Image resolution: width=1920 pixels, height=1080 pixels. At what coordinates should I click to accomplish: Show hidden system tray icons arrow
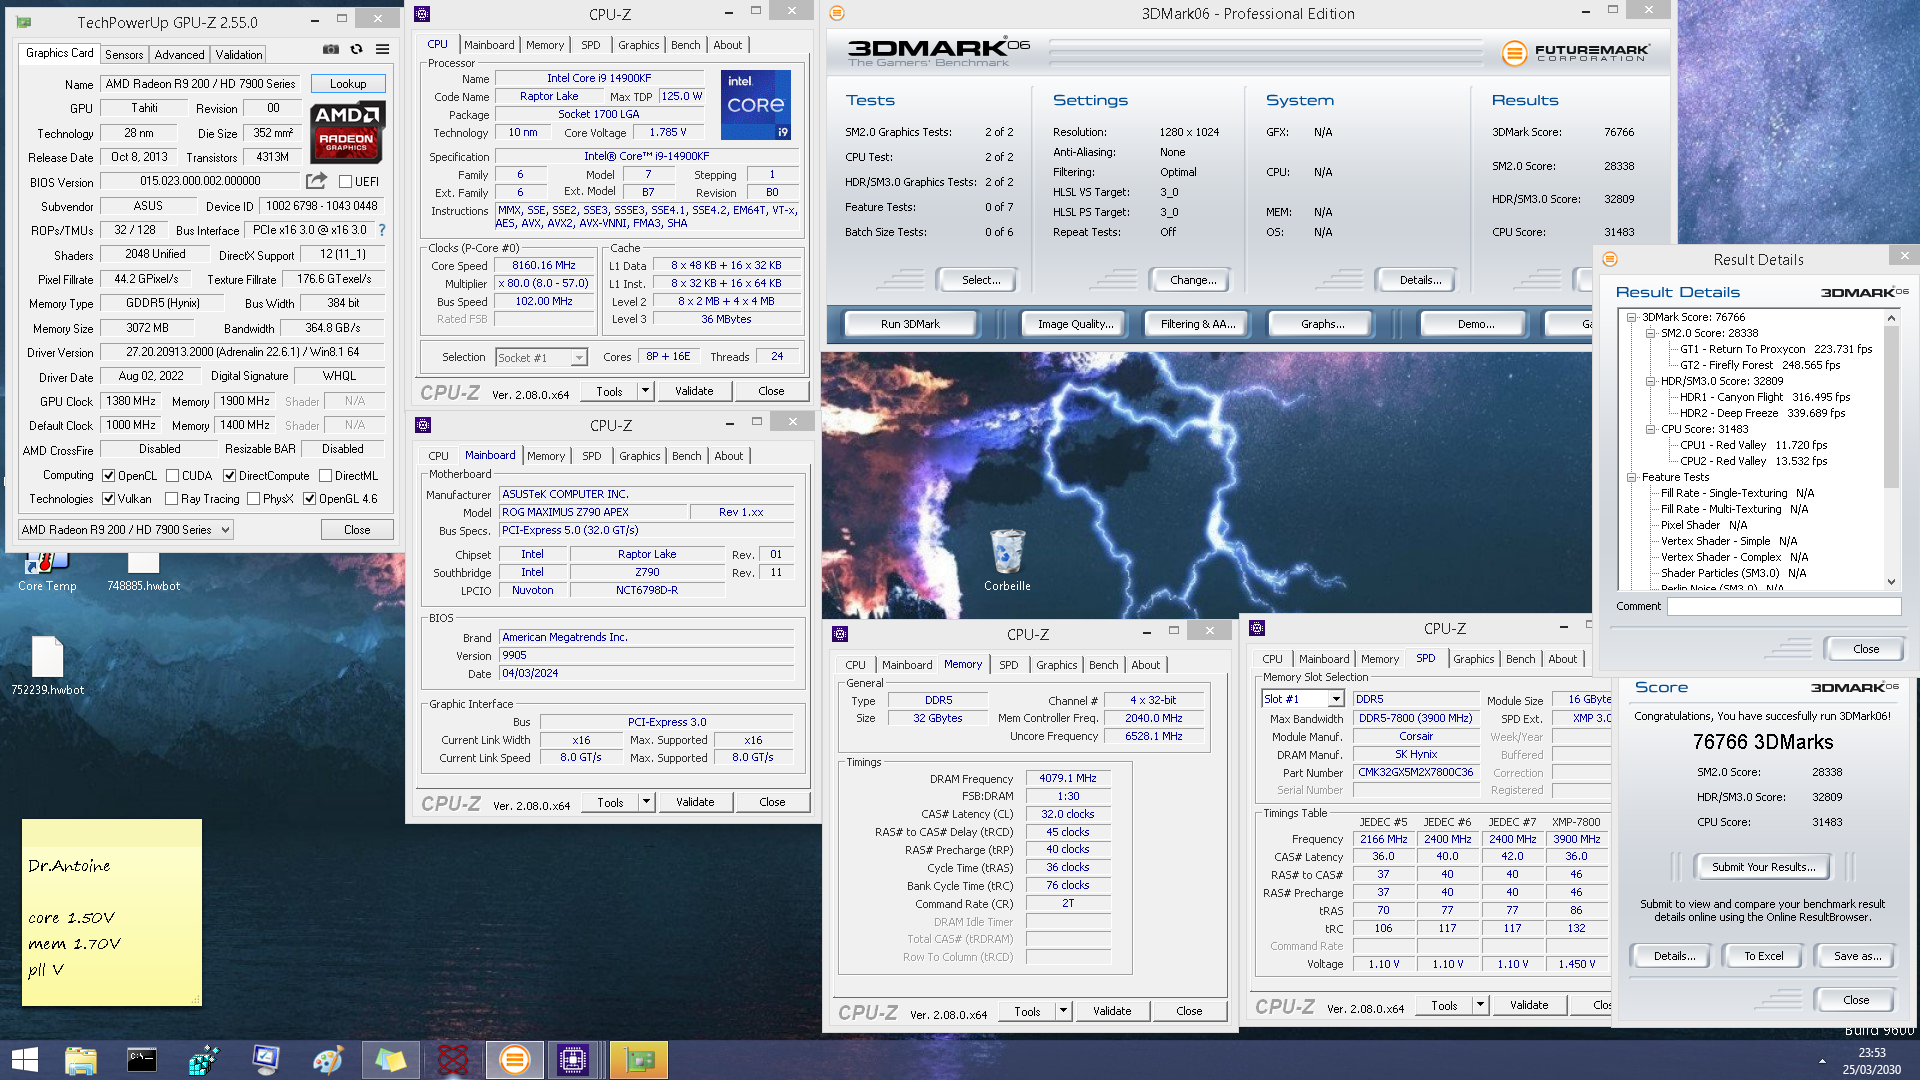[x=1822, y=1061]
